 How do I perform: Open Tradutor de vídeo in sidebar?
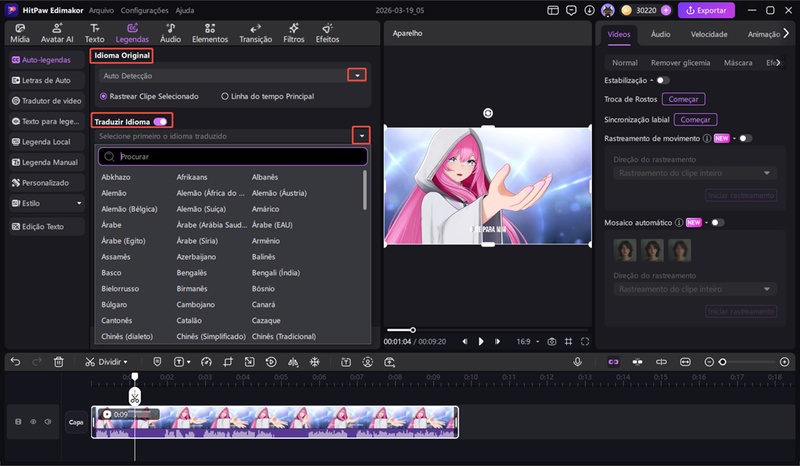click(x=46, y=101)
